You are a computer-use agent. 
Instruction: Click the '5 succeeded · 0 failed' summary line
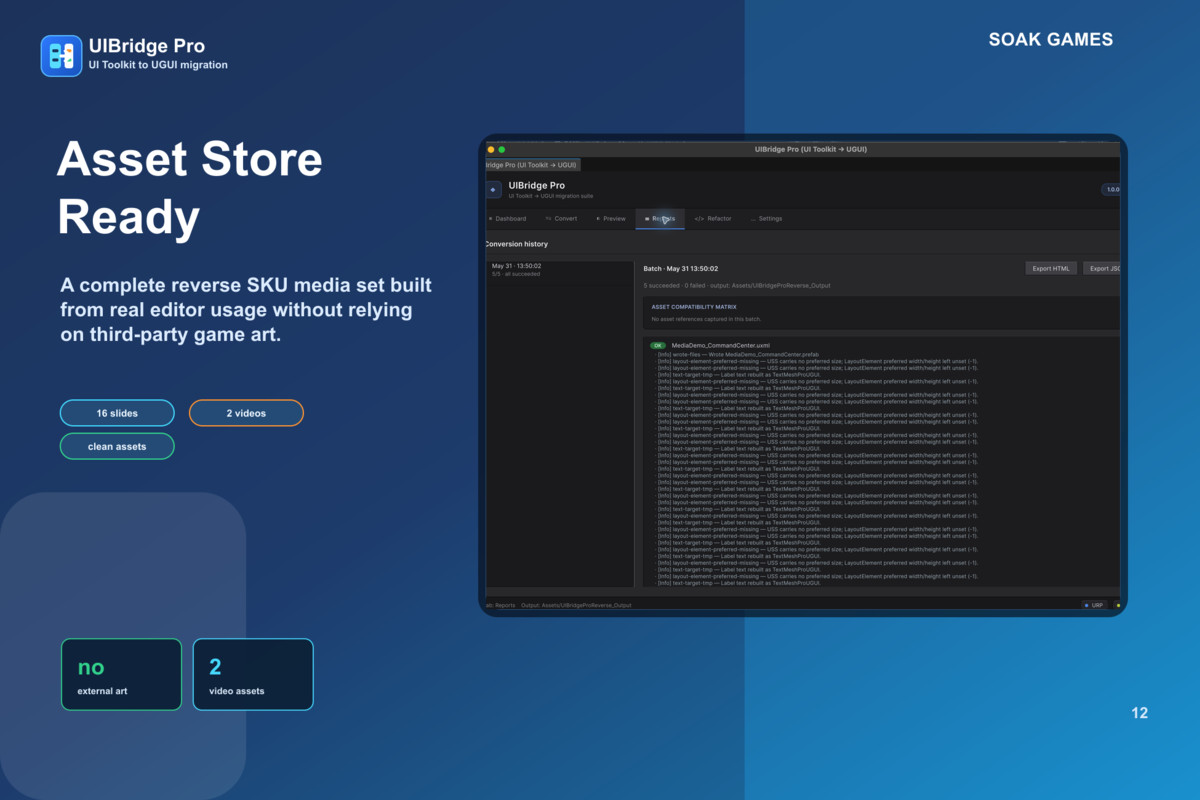click(736, 285)
